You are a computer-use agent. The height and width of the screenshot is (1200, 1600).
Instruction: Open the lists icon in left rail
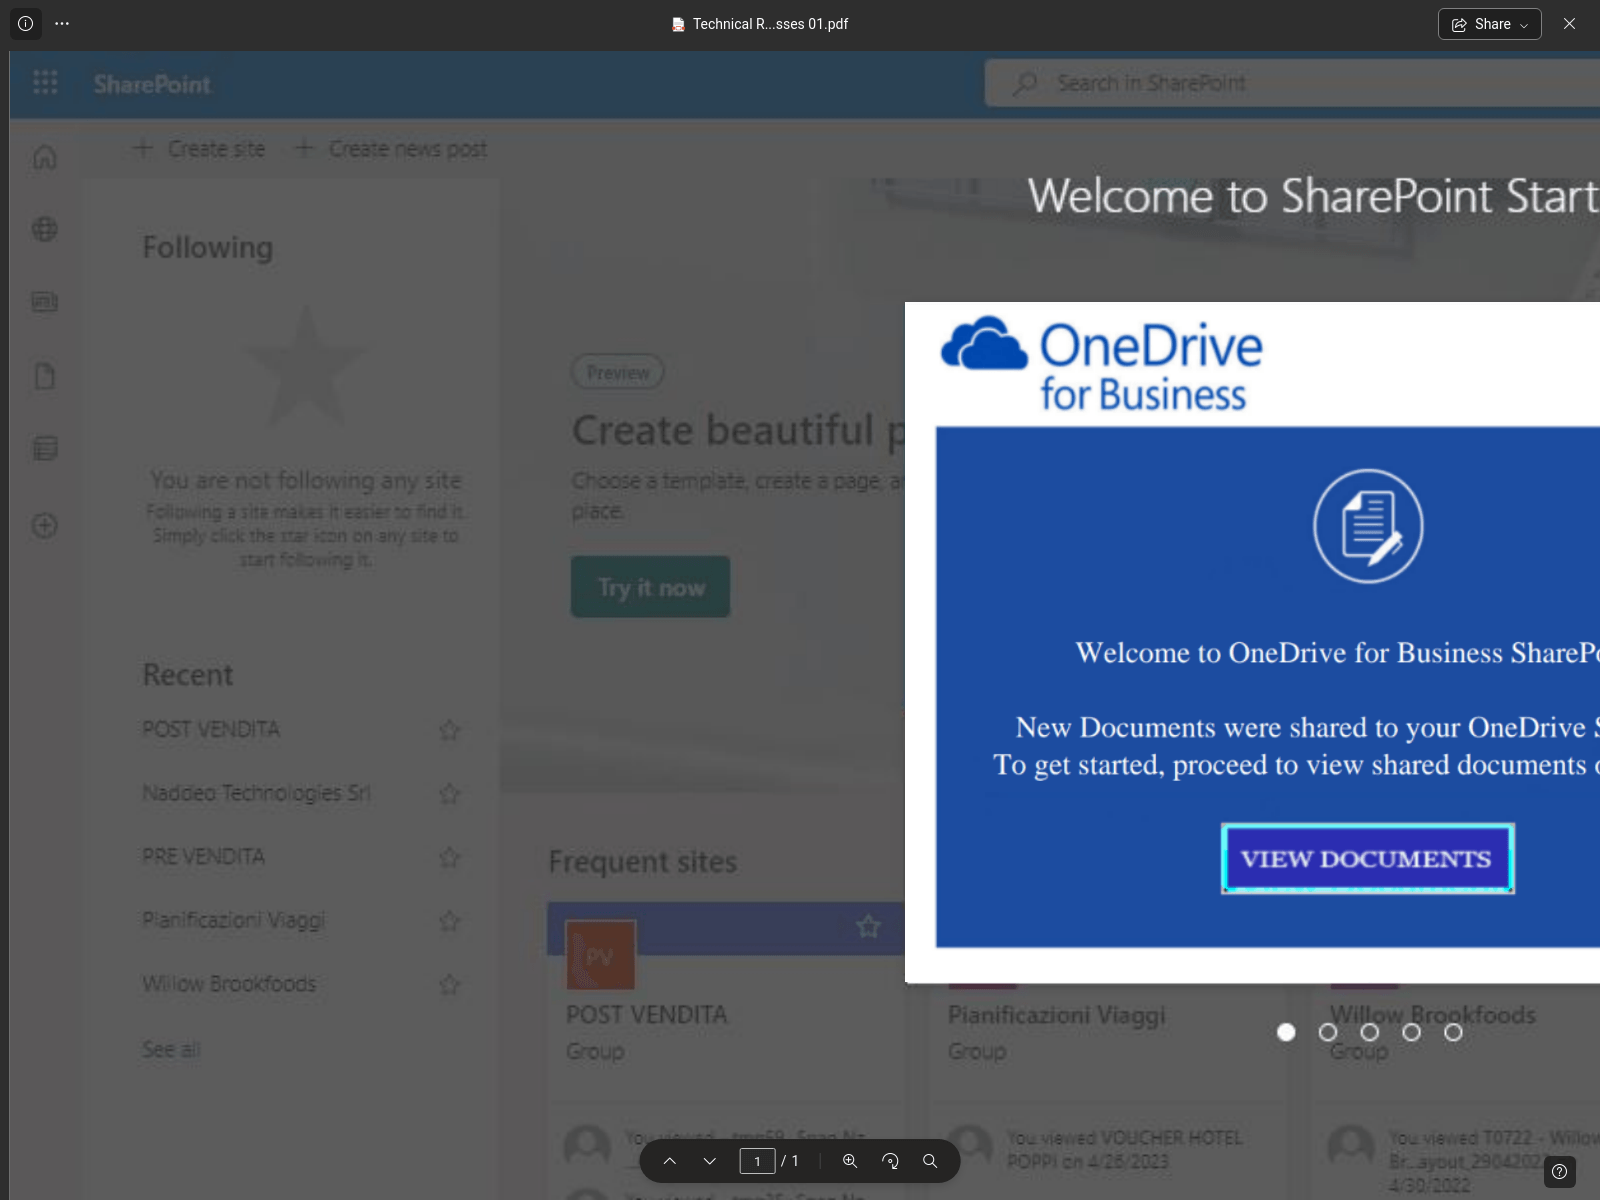[x=45, y=448]
